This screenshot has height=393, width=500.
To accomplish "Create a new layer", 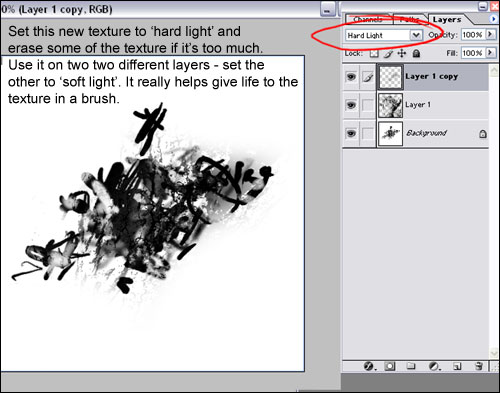I will [x=457, y=366].
